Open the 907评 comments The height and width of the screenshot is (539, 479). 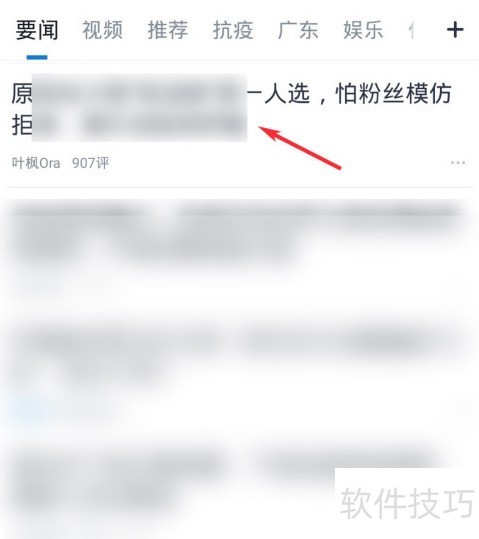point(90,163)
